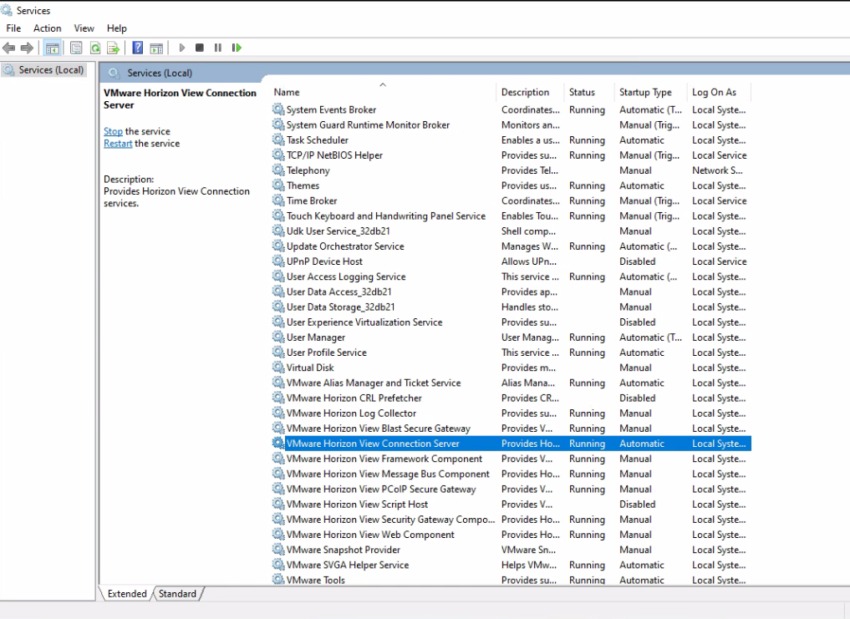Image resolution: width=850 pixels, height=619 pixels.
Task: Open the File menu
Action: tap(13, 28)
